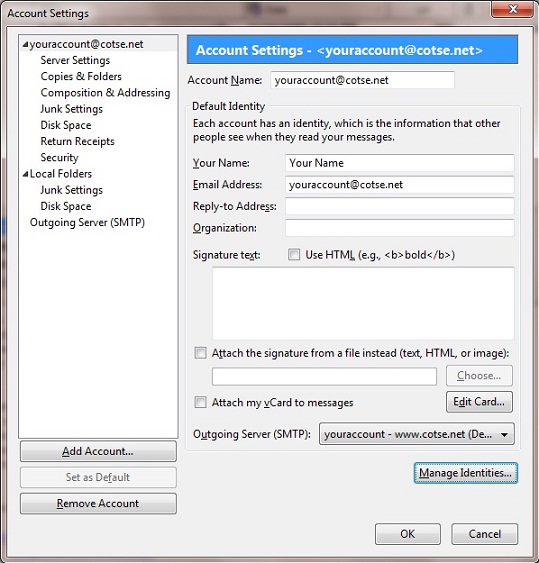Click the Edit Card button
The image size is (539, 563).
[x=479, y=402]
